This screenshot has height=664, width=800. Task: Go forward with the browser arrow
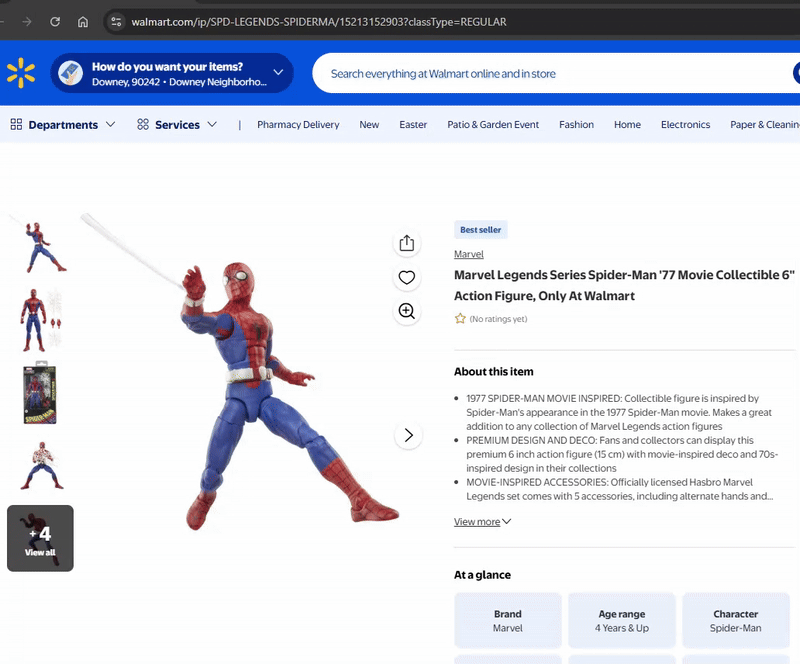[x=27, y=22]
